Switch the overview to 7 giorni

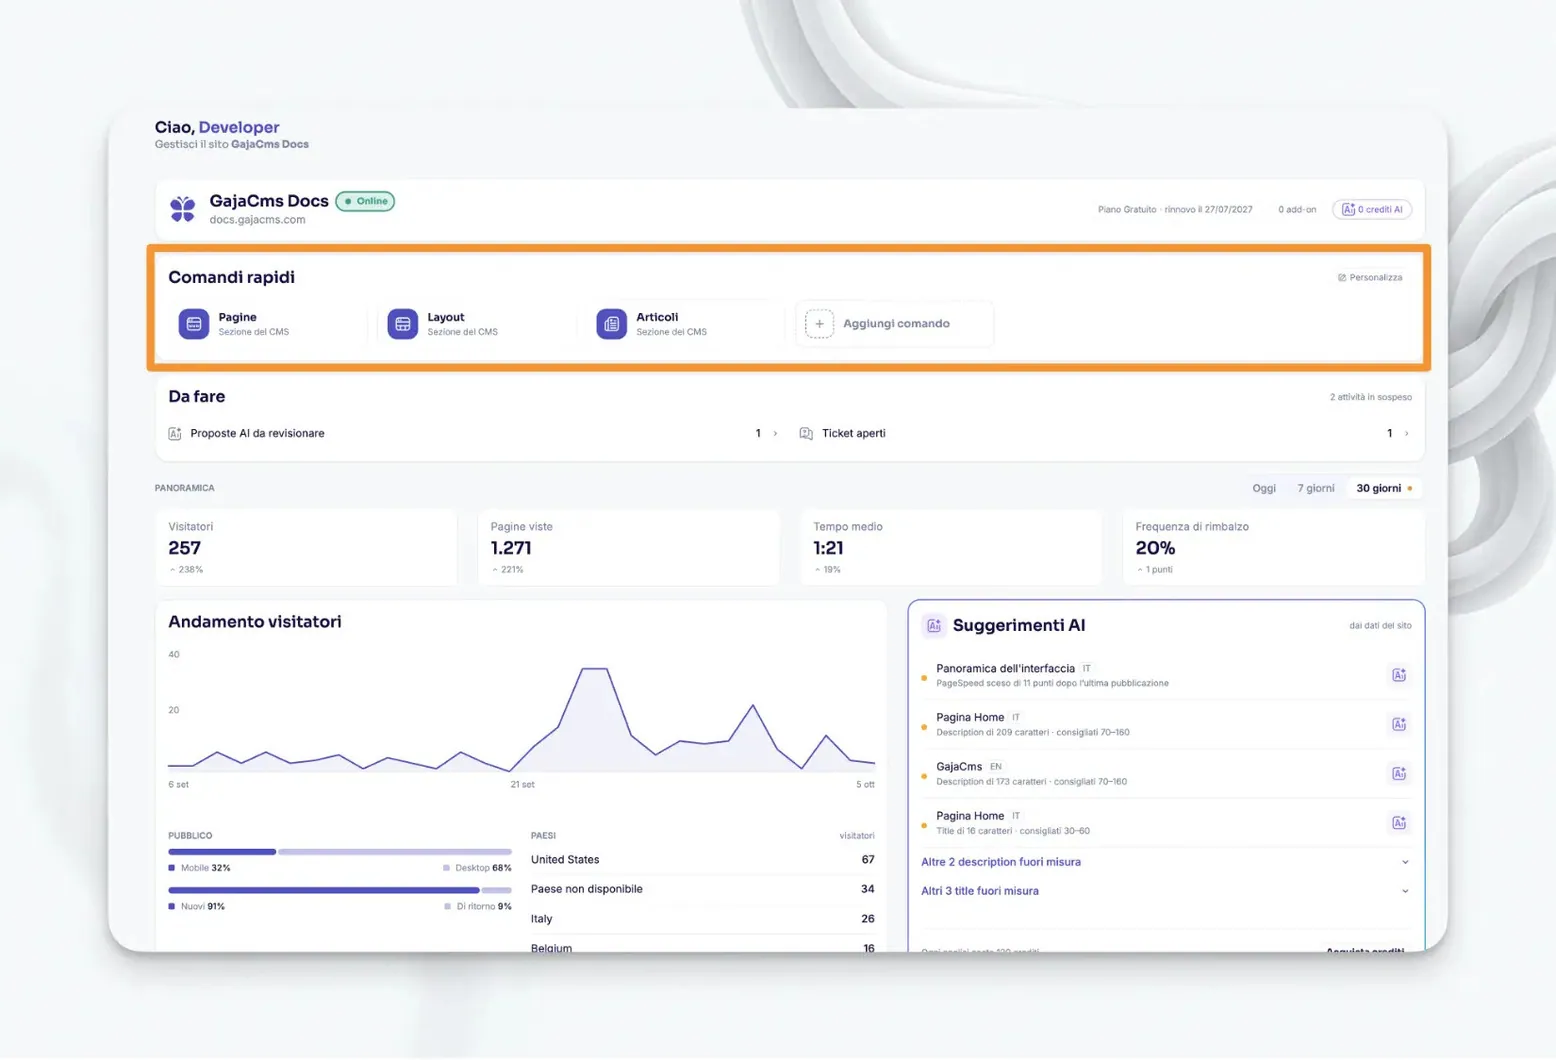1316,488
